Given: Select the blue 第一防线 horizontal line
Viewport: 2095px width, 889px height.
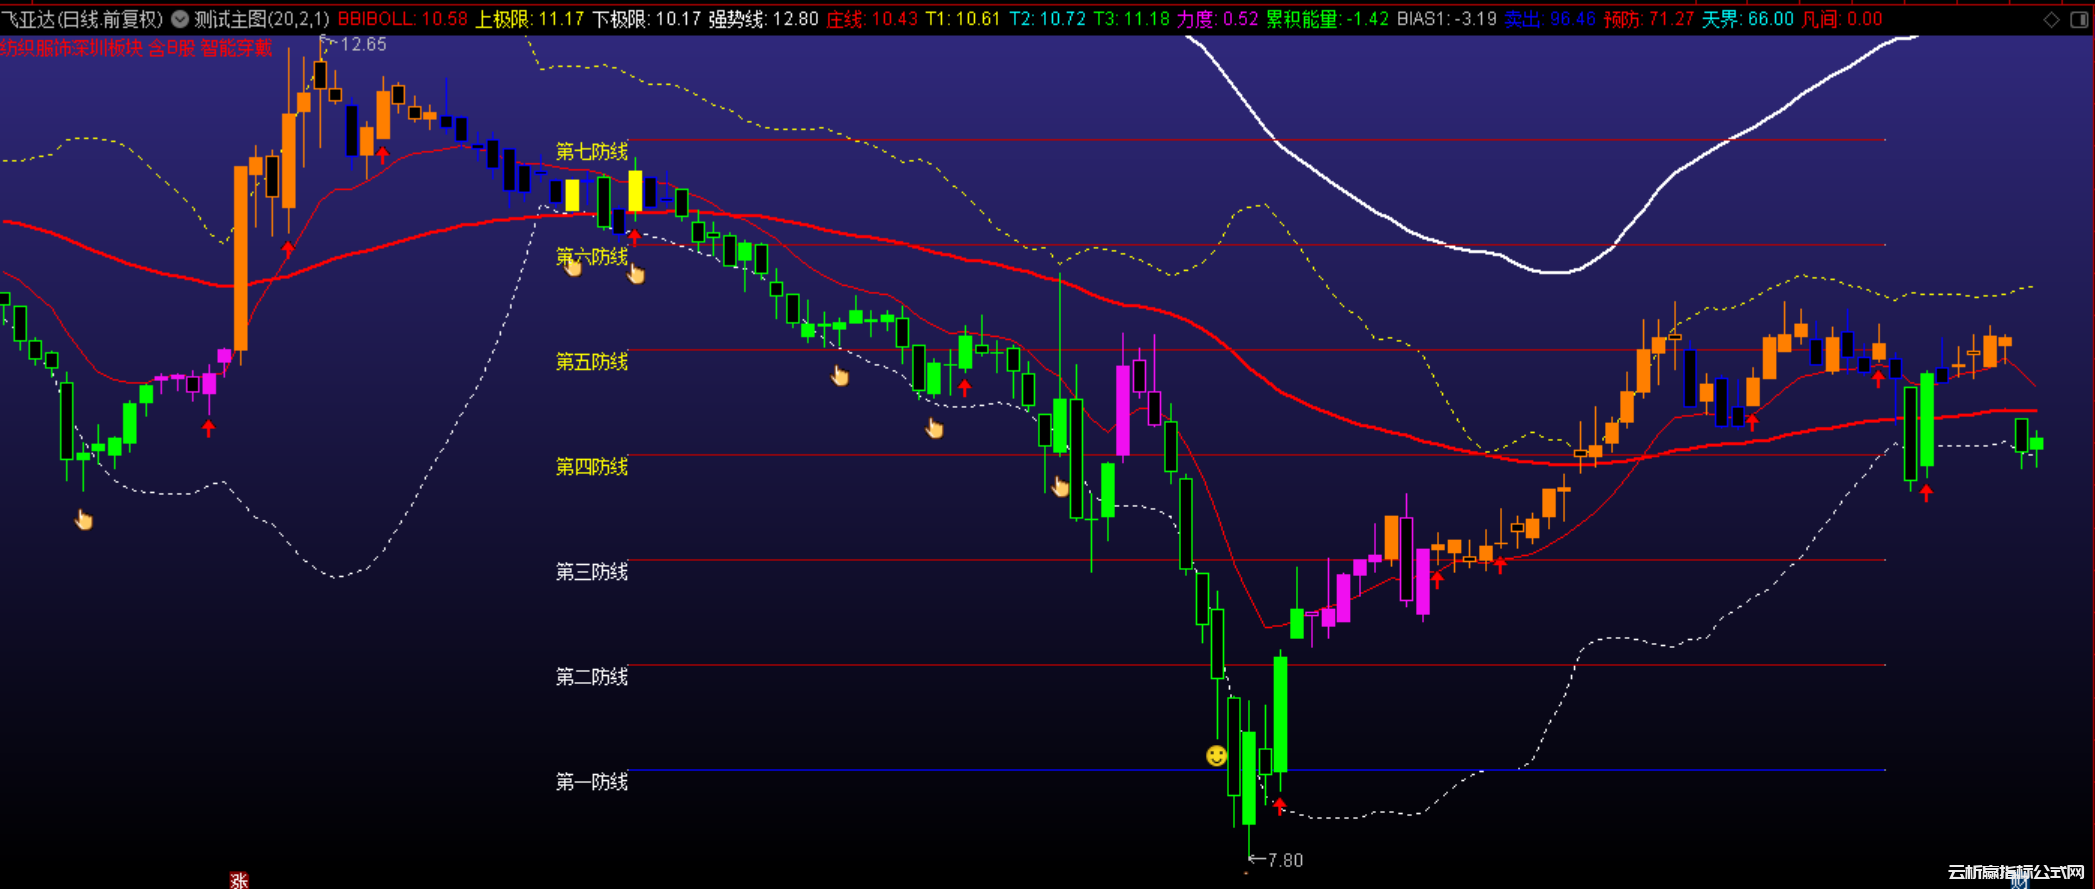Looking at the screenshot, I should [1256, 770].
